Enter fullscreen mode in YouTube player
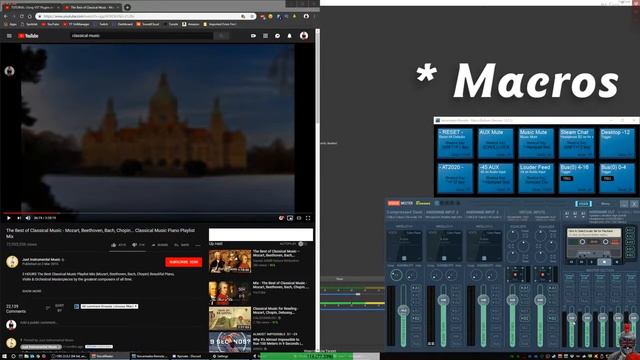 308,218
